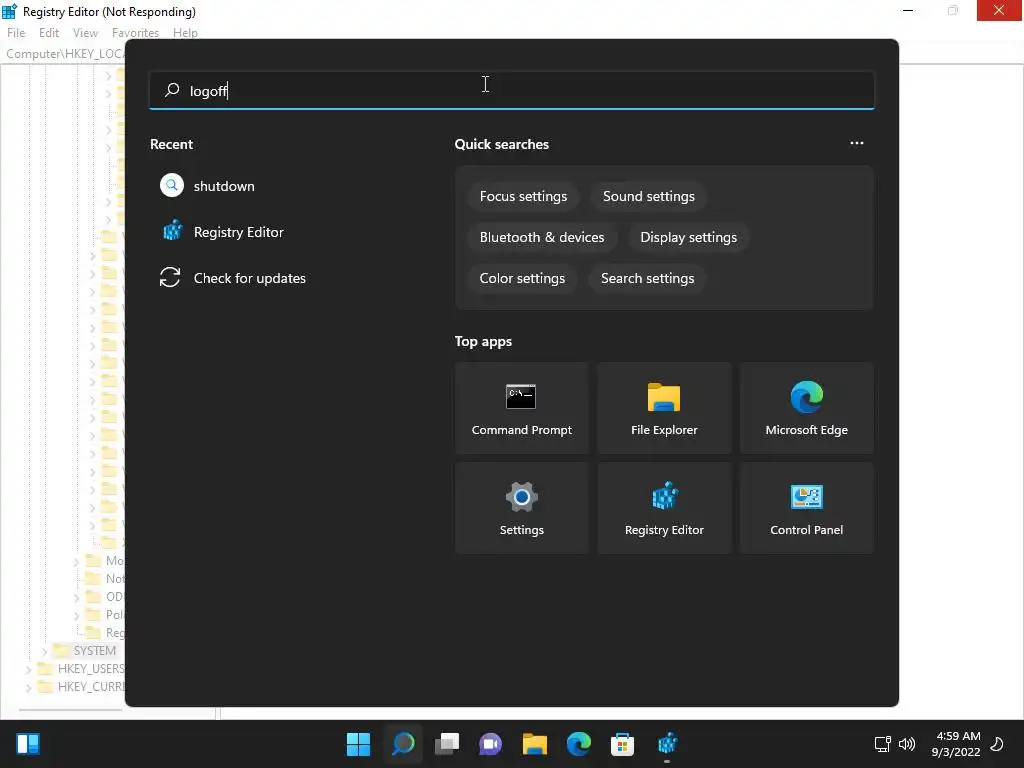The width and height of the screenshot is (1024, 768).
Task: Open File Explorer from the taskbar
Action: tap(534, 743)
